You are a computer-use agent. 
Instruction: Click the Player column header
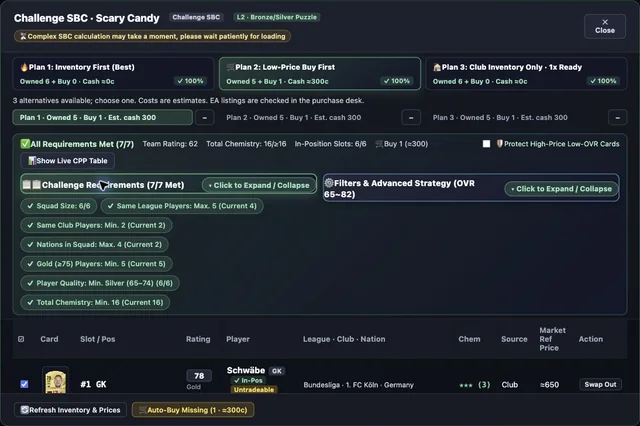(x=238, y=339)
